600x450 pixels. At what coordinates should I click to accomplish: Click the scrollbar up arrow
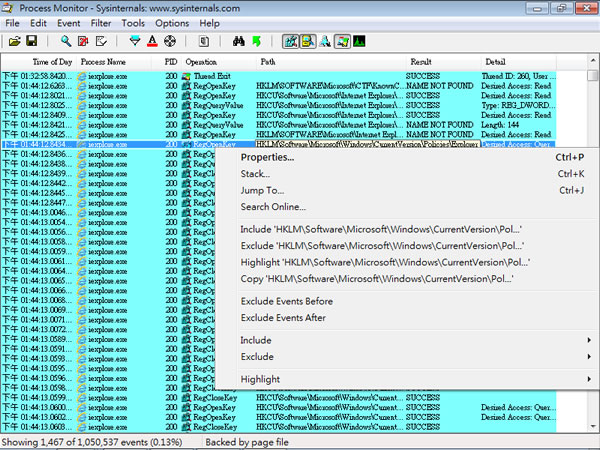click(593, 60)
